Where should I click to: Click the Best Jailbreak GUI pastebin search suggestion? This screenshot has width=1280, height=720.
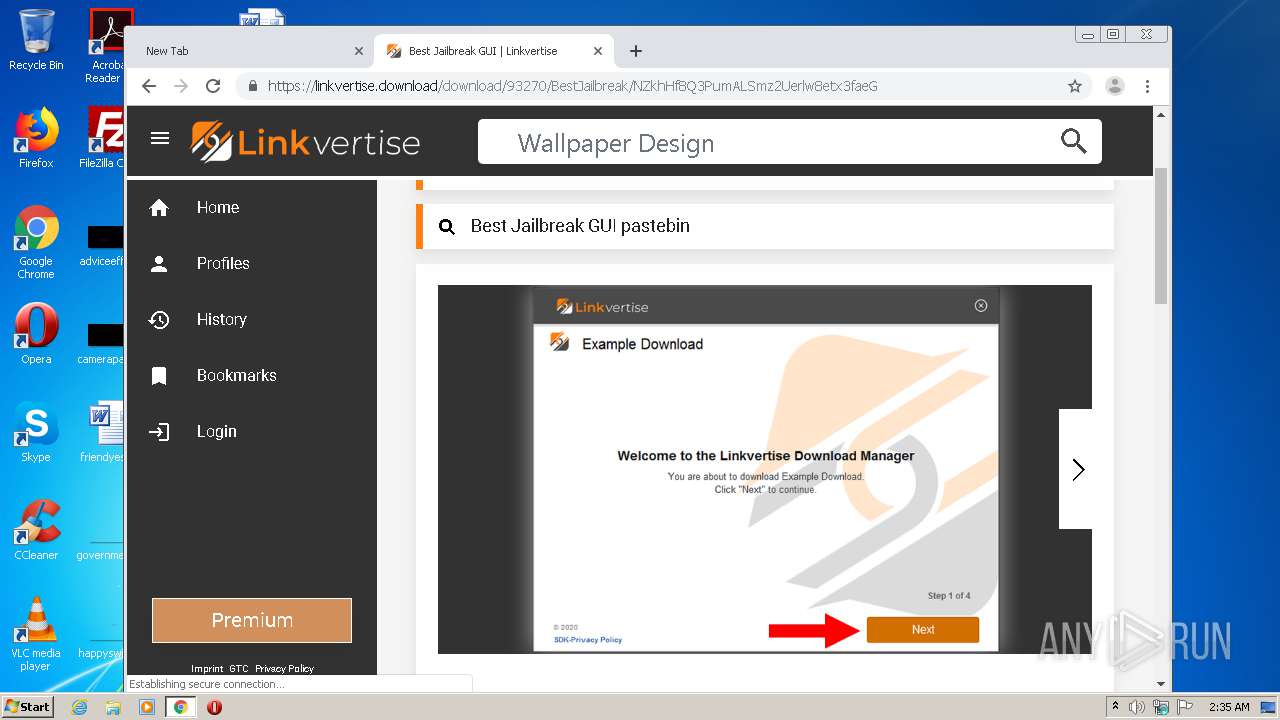click(765, 226)
